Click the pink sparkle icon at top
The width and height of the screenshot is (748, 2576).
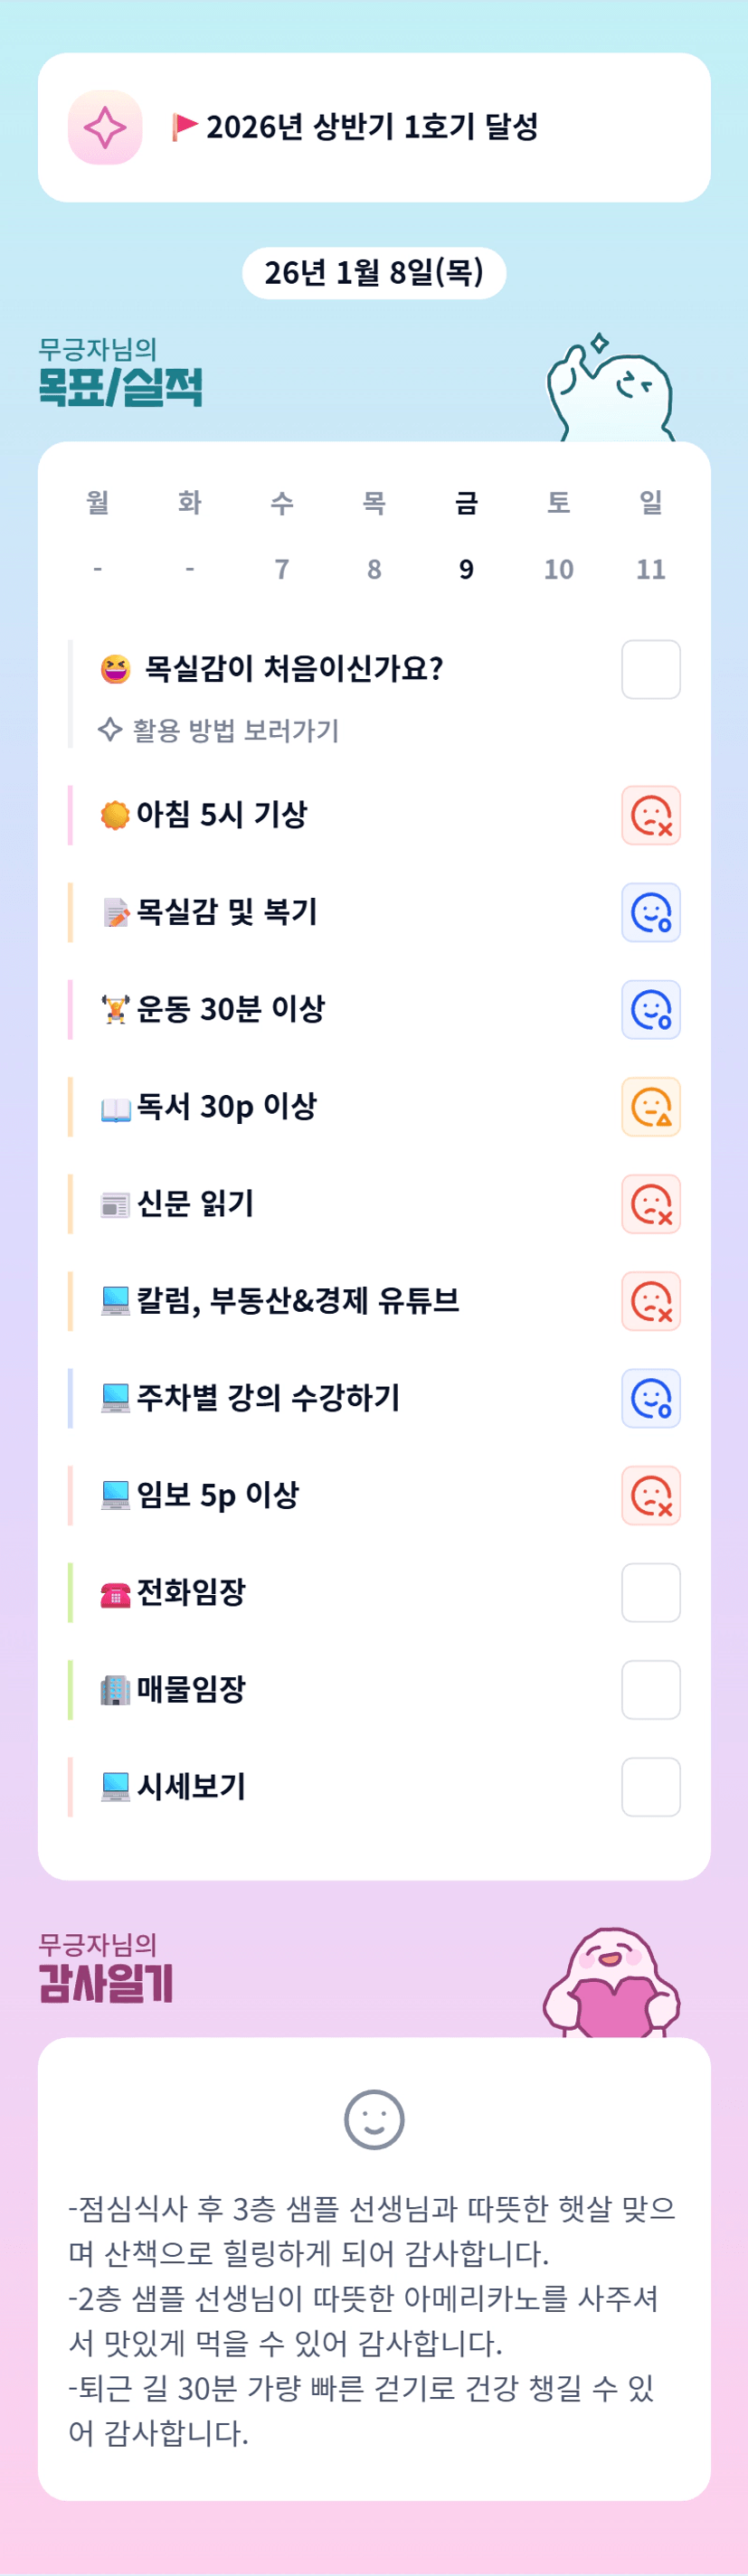(x=105, y=127)
